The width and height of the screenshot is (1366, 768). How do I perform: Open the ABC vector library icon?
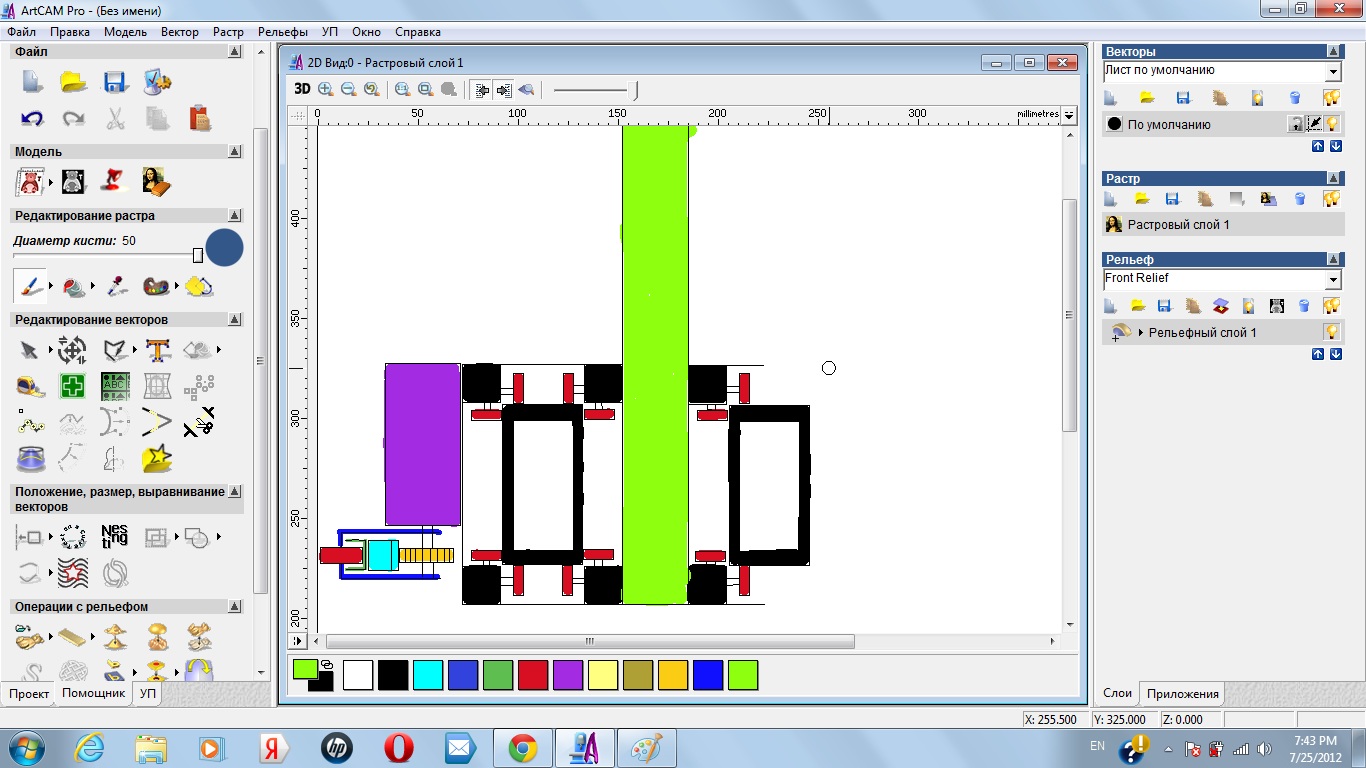pos(115,386)
